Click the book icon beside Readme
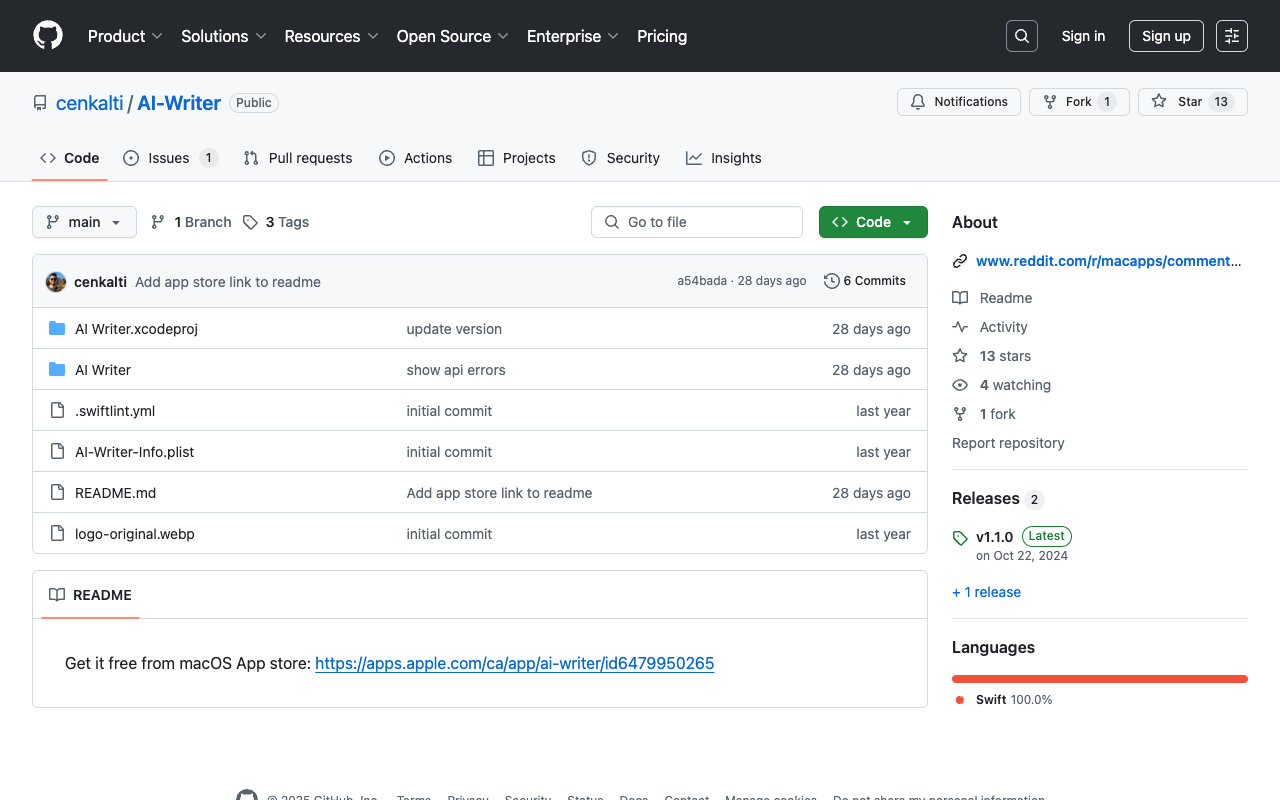 click(x=960, y=298)
